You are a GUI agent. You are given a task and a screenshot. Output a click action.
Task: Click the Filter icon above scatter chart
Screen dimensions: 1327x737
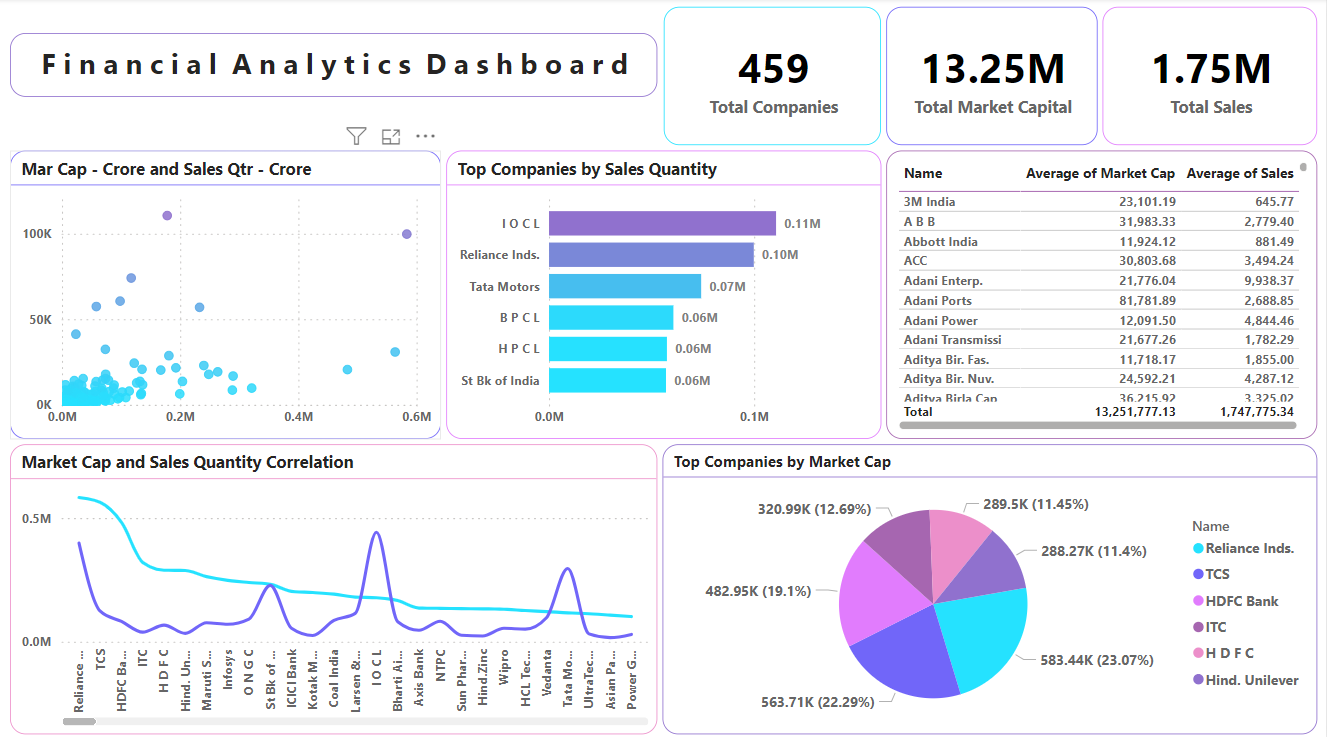[x=356, y=136]
